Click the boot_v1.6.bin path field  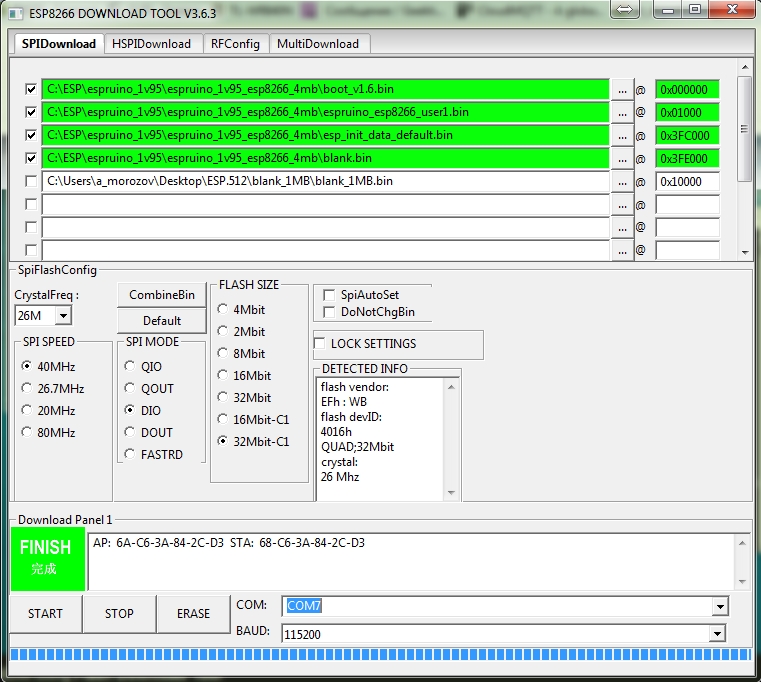tap(326, 89)
